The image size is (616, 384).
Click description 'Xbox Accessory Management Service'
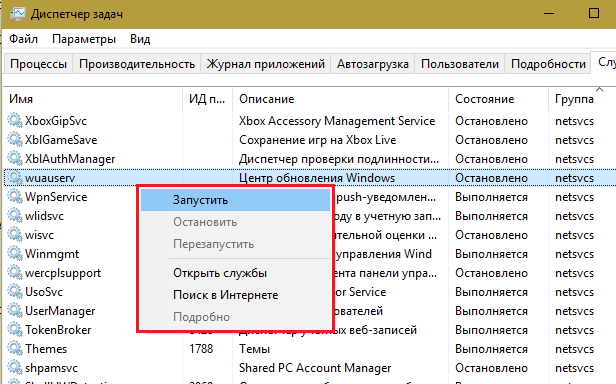(337, 121)
